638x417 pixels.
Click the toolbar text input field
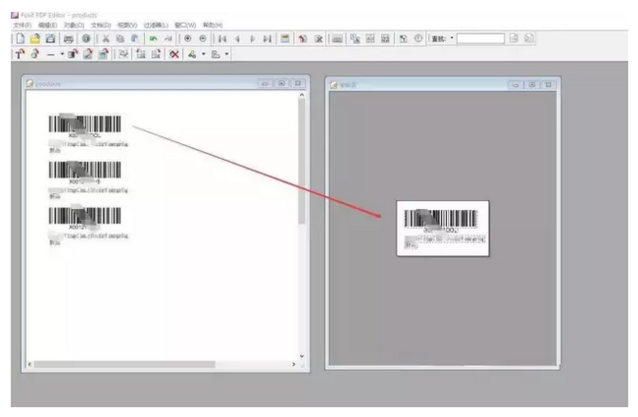pyautogui.click(x=480, y=38)
